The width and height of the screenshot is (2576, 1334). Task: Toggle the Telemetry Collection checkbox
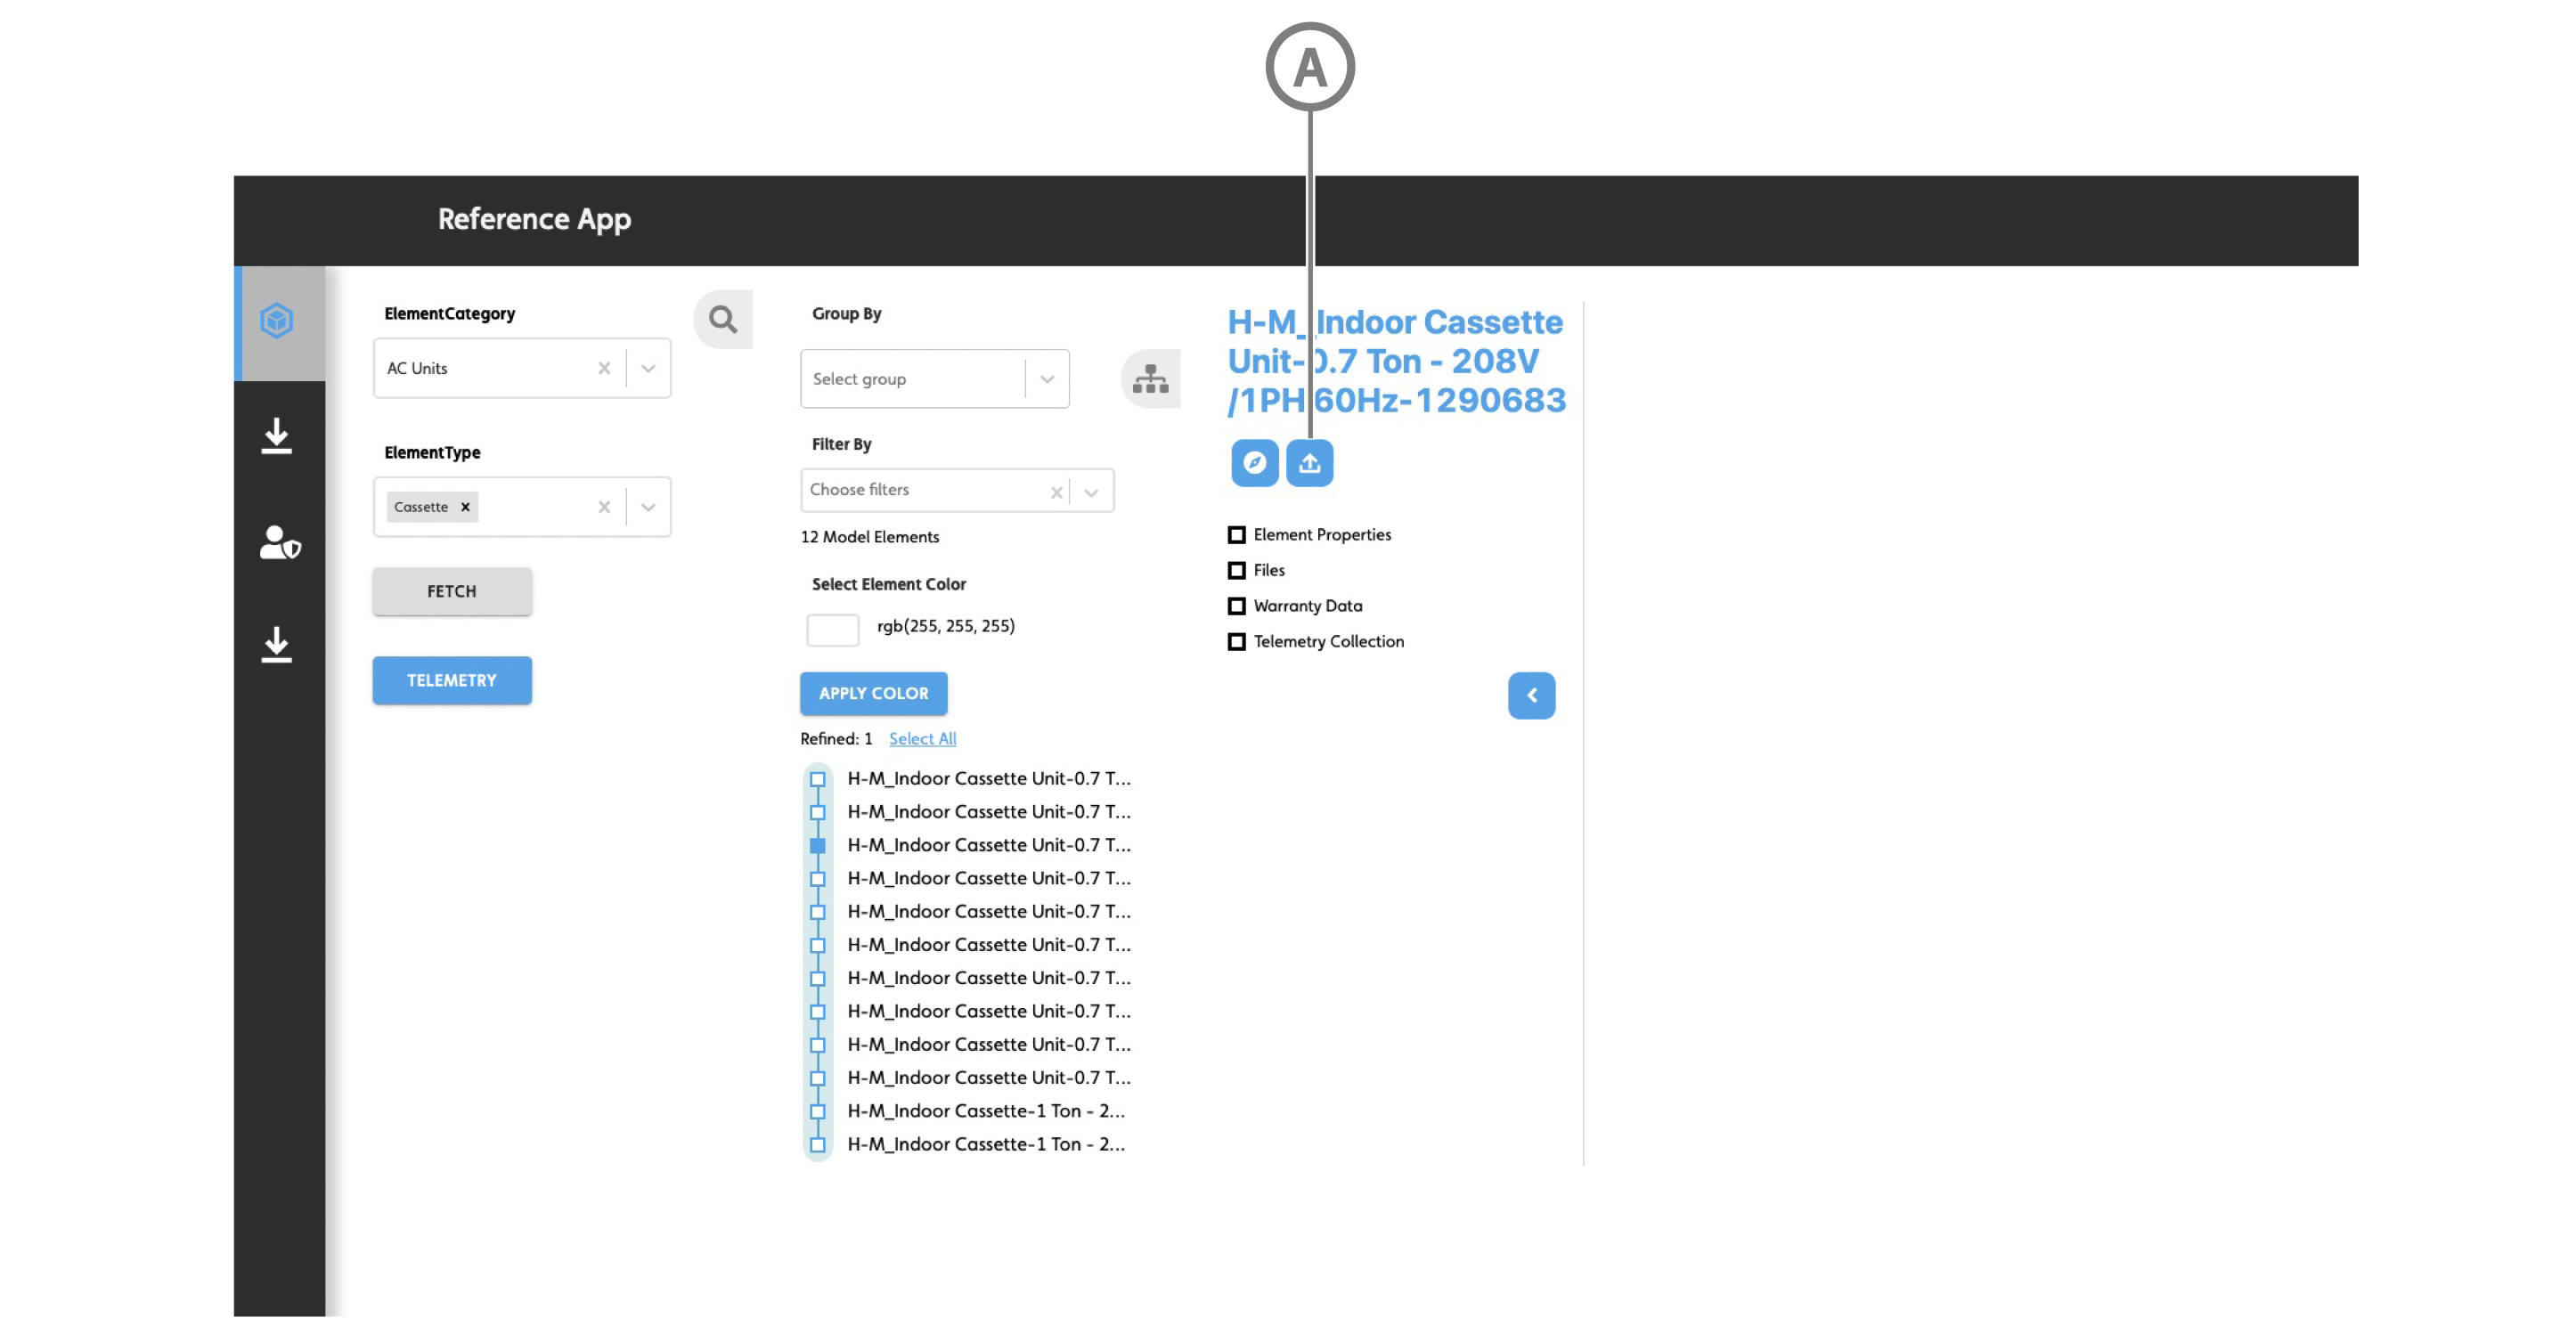coord(1237,642)
